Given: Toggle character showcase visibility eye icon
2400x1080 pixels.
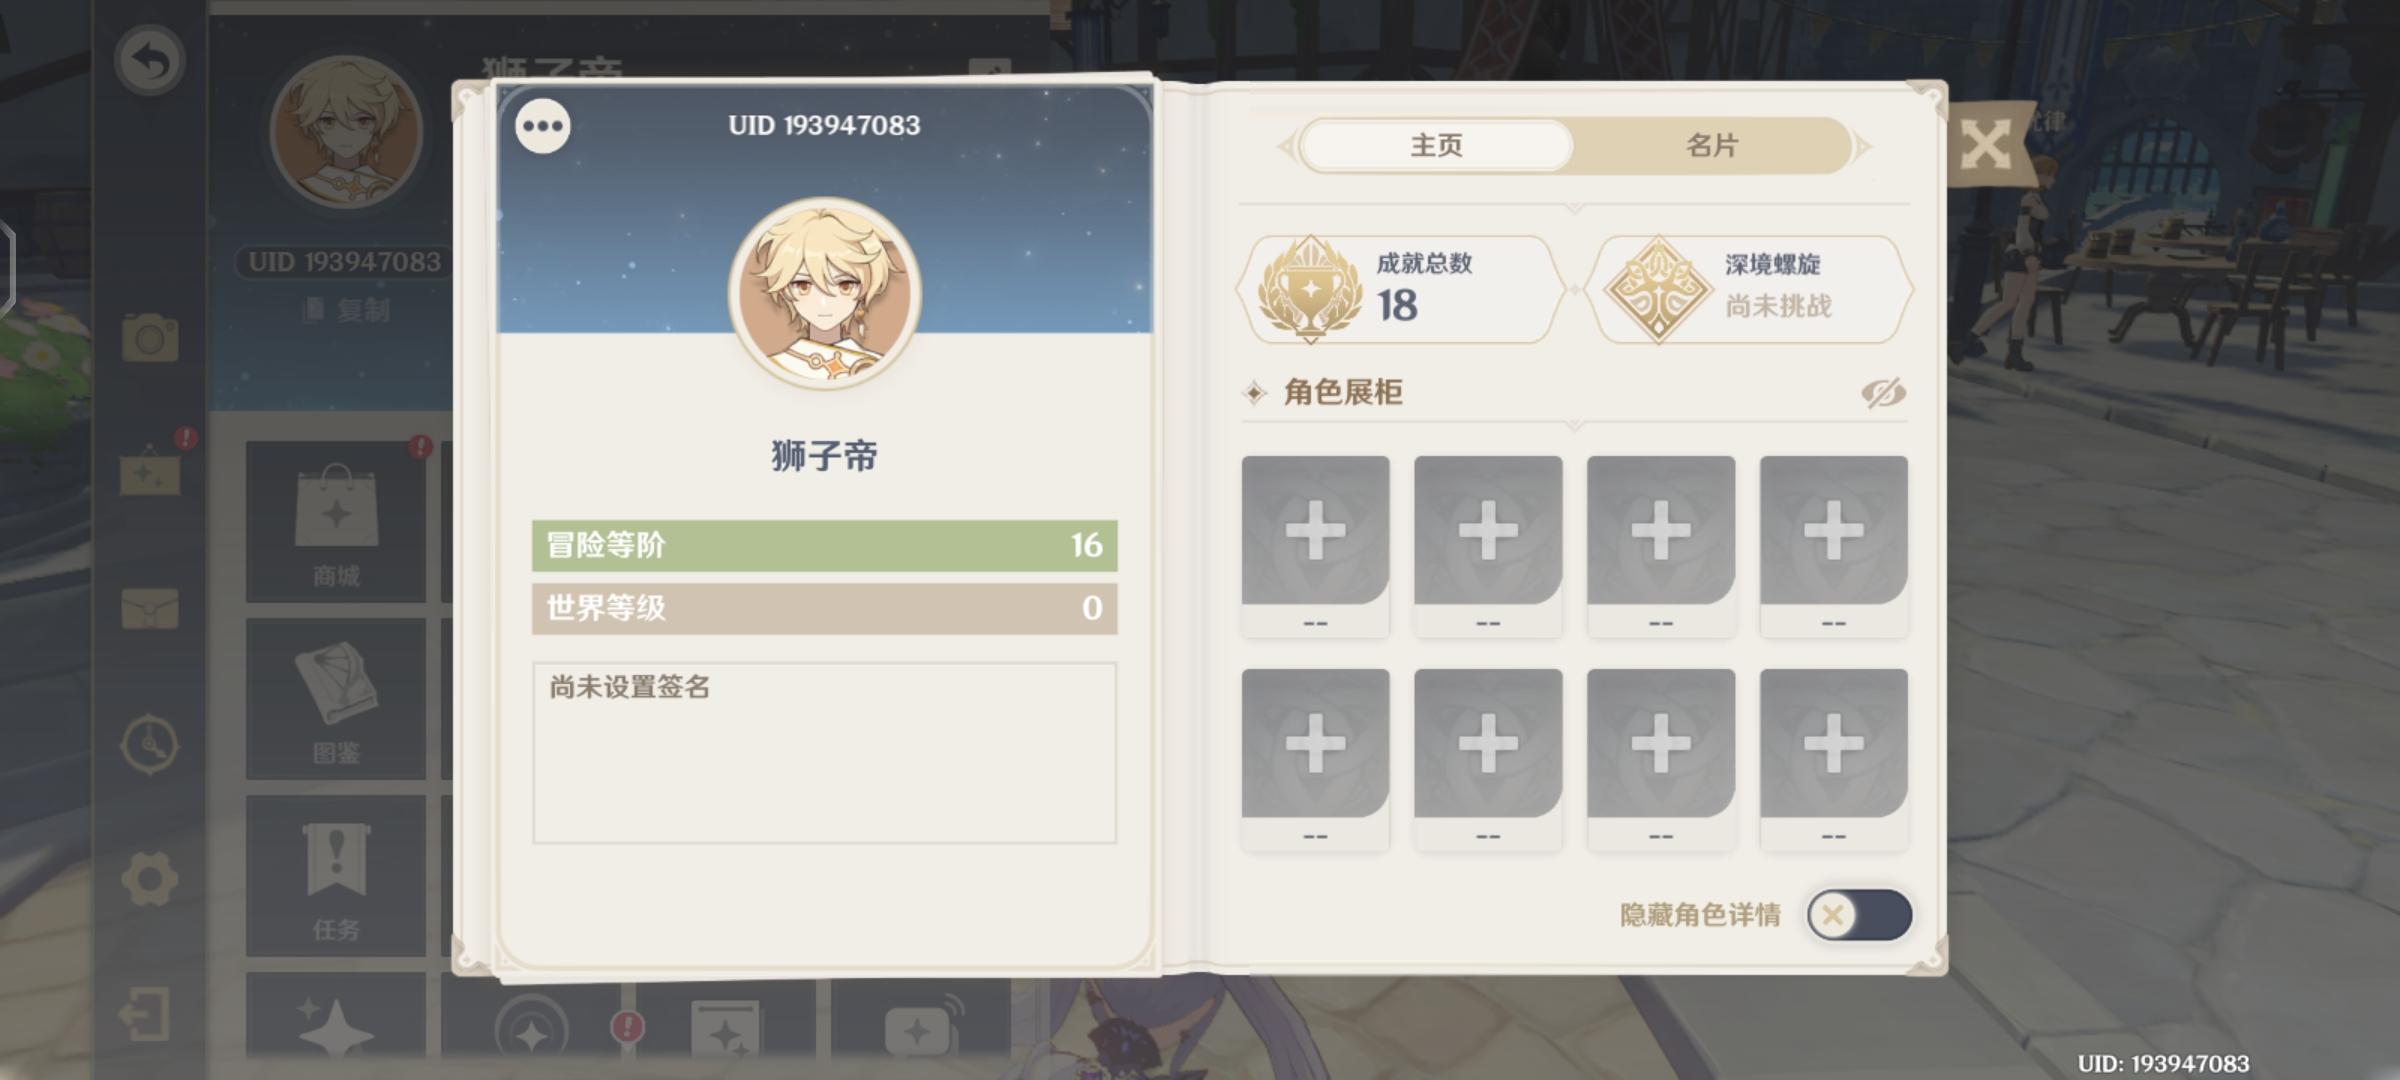Looking at the screenshot, I should pyautogui.click(x=1884, y=393).
